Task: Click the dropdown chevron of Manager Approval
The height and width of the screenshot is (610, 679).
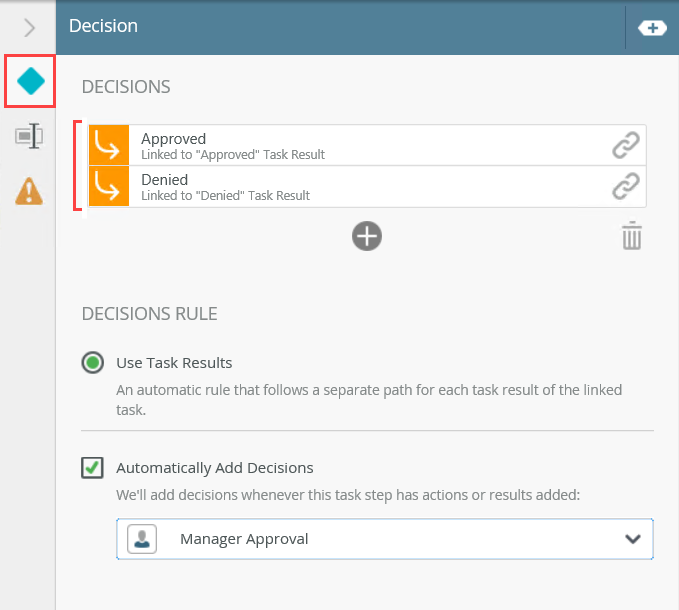Action: click(633, 539)
